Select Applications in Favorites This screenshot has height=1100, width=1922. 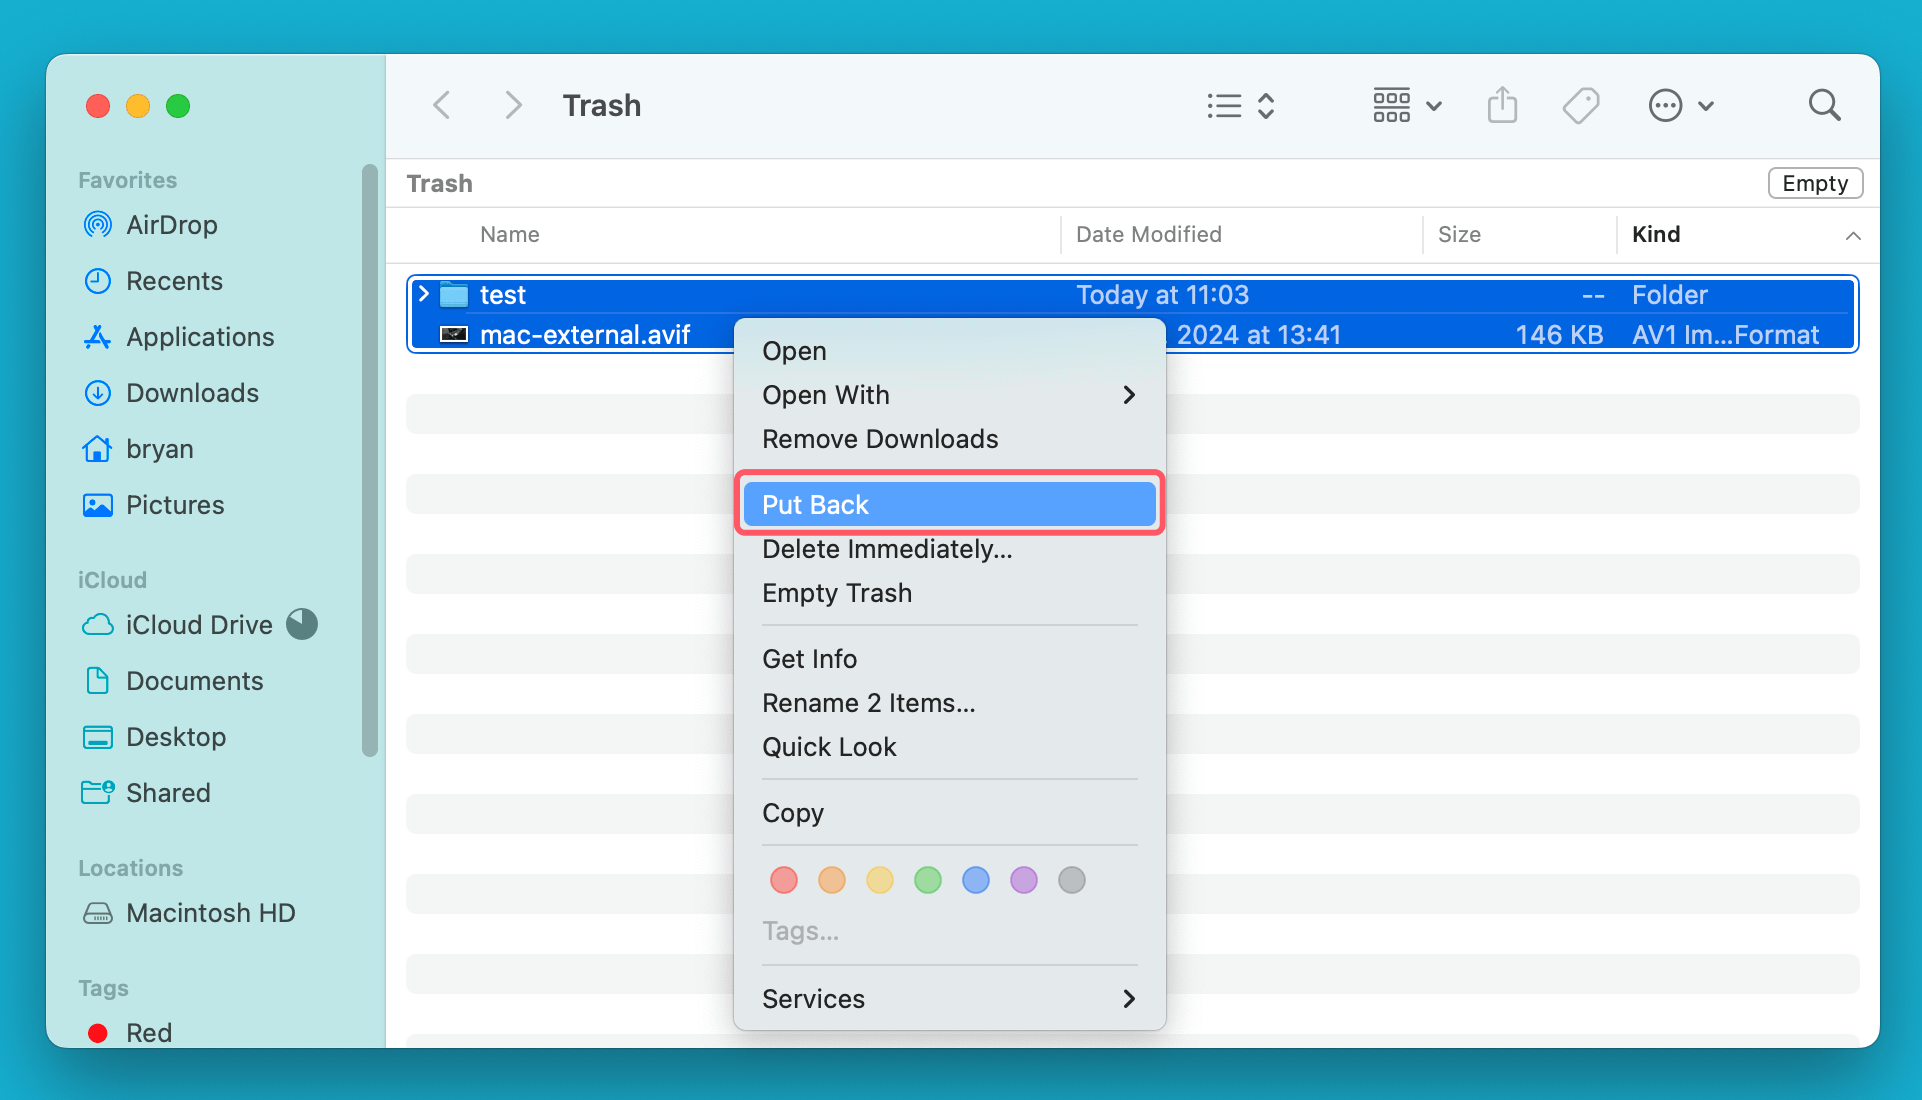pyautogui.click(x=199, y=337)
